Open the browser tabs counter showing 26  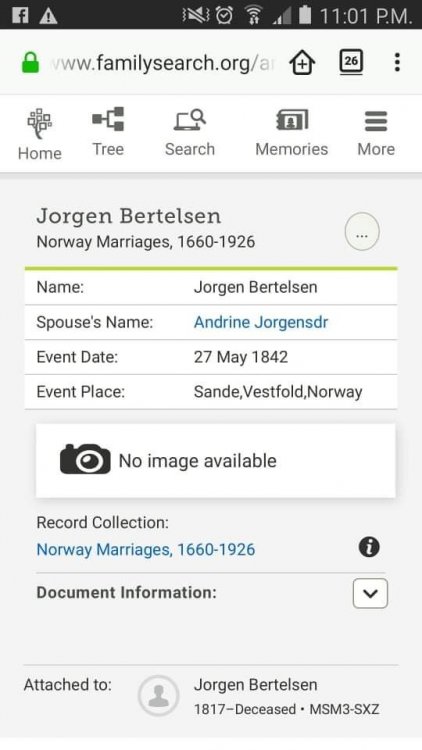[351, 62]
